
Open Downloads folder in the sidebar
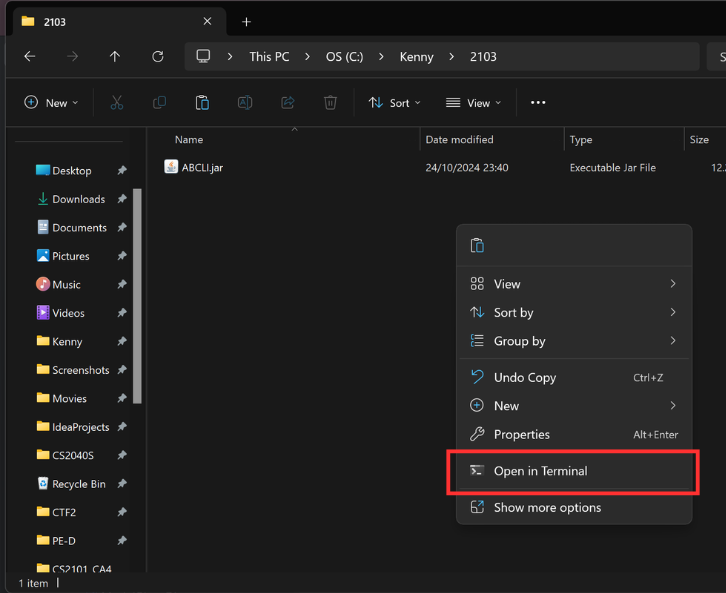78,199
